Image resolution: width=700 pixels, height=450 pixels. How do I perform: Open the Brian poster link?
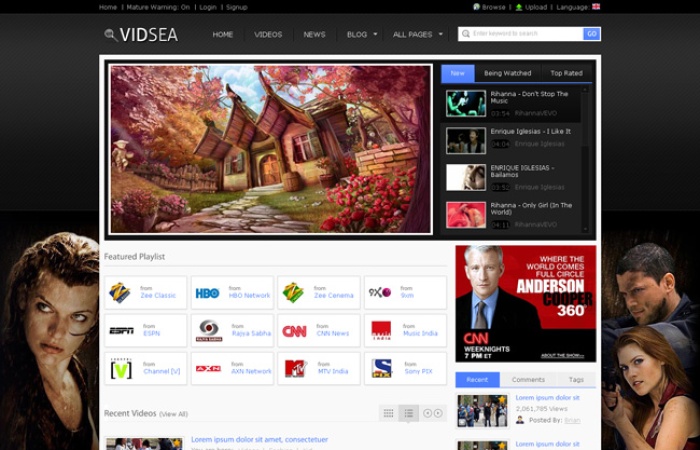(x=572, y=420)
